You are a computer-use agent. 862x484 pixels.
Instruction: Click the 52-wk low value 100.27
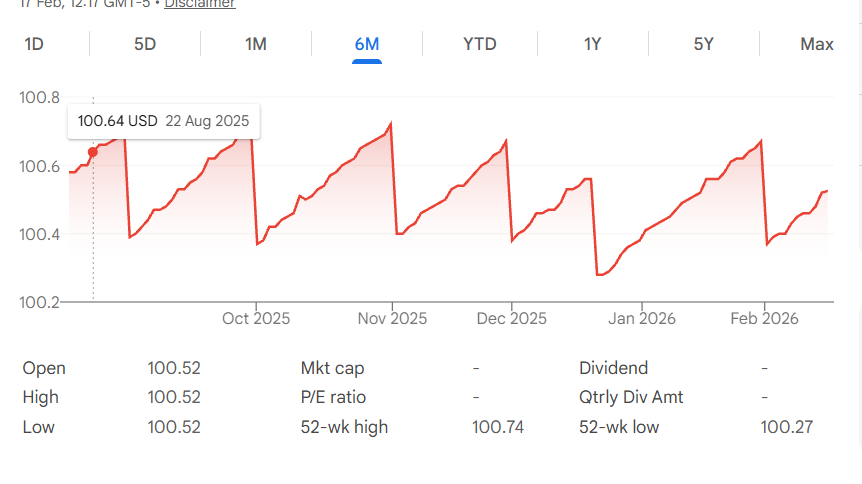pyautogui.click(x=787, y=427)
